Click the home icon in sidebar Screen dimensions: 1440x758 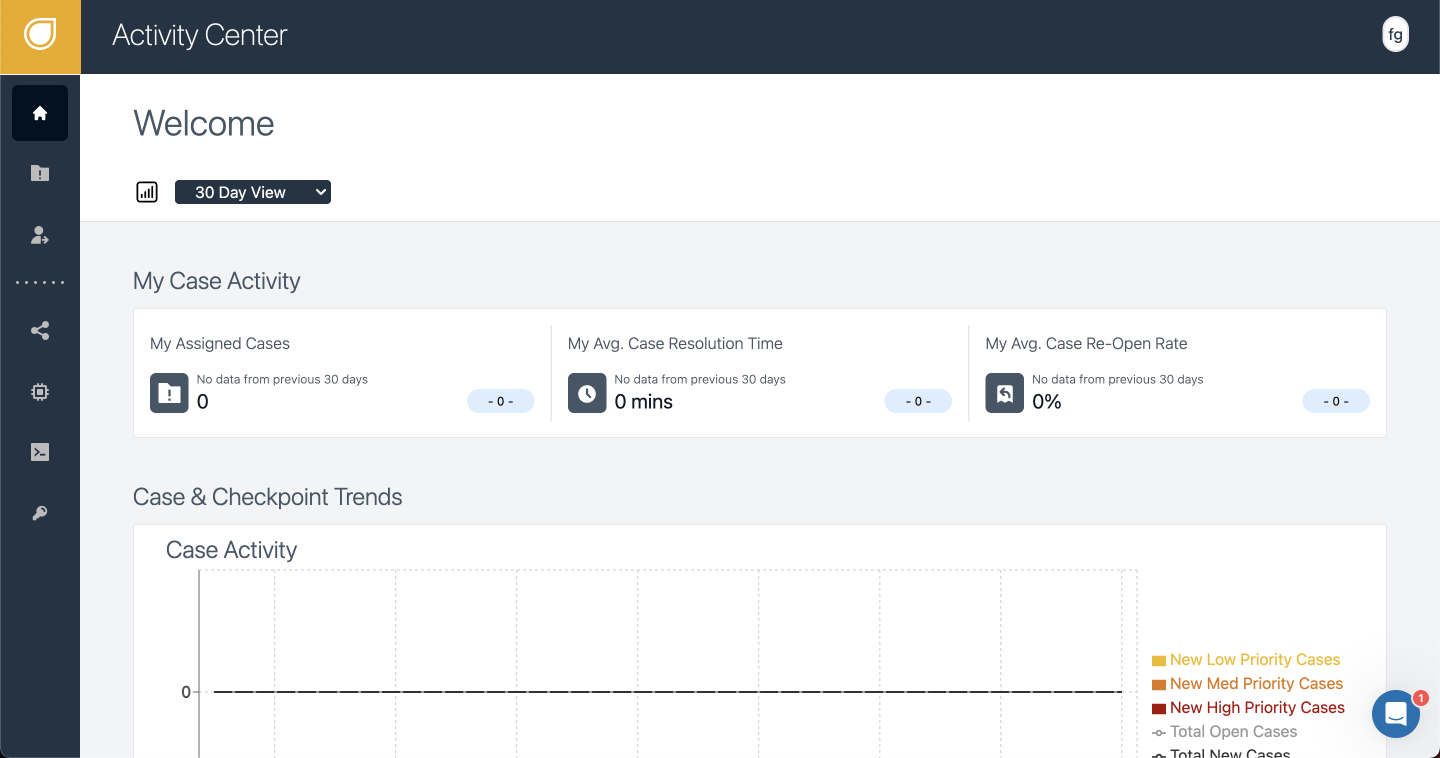pos(40,113)
